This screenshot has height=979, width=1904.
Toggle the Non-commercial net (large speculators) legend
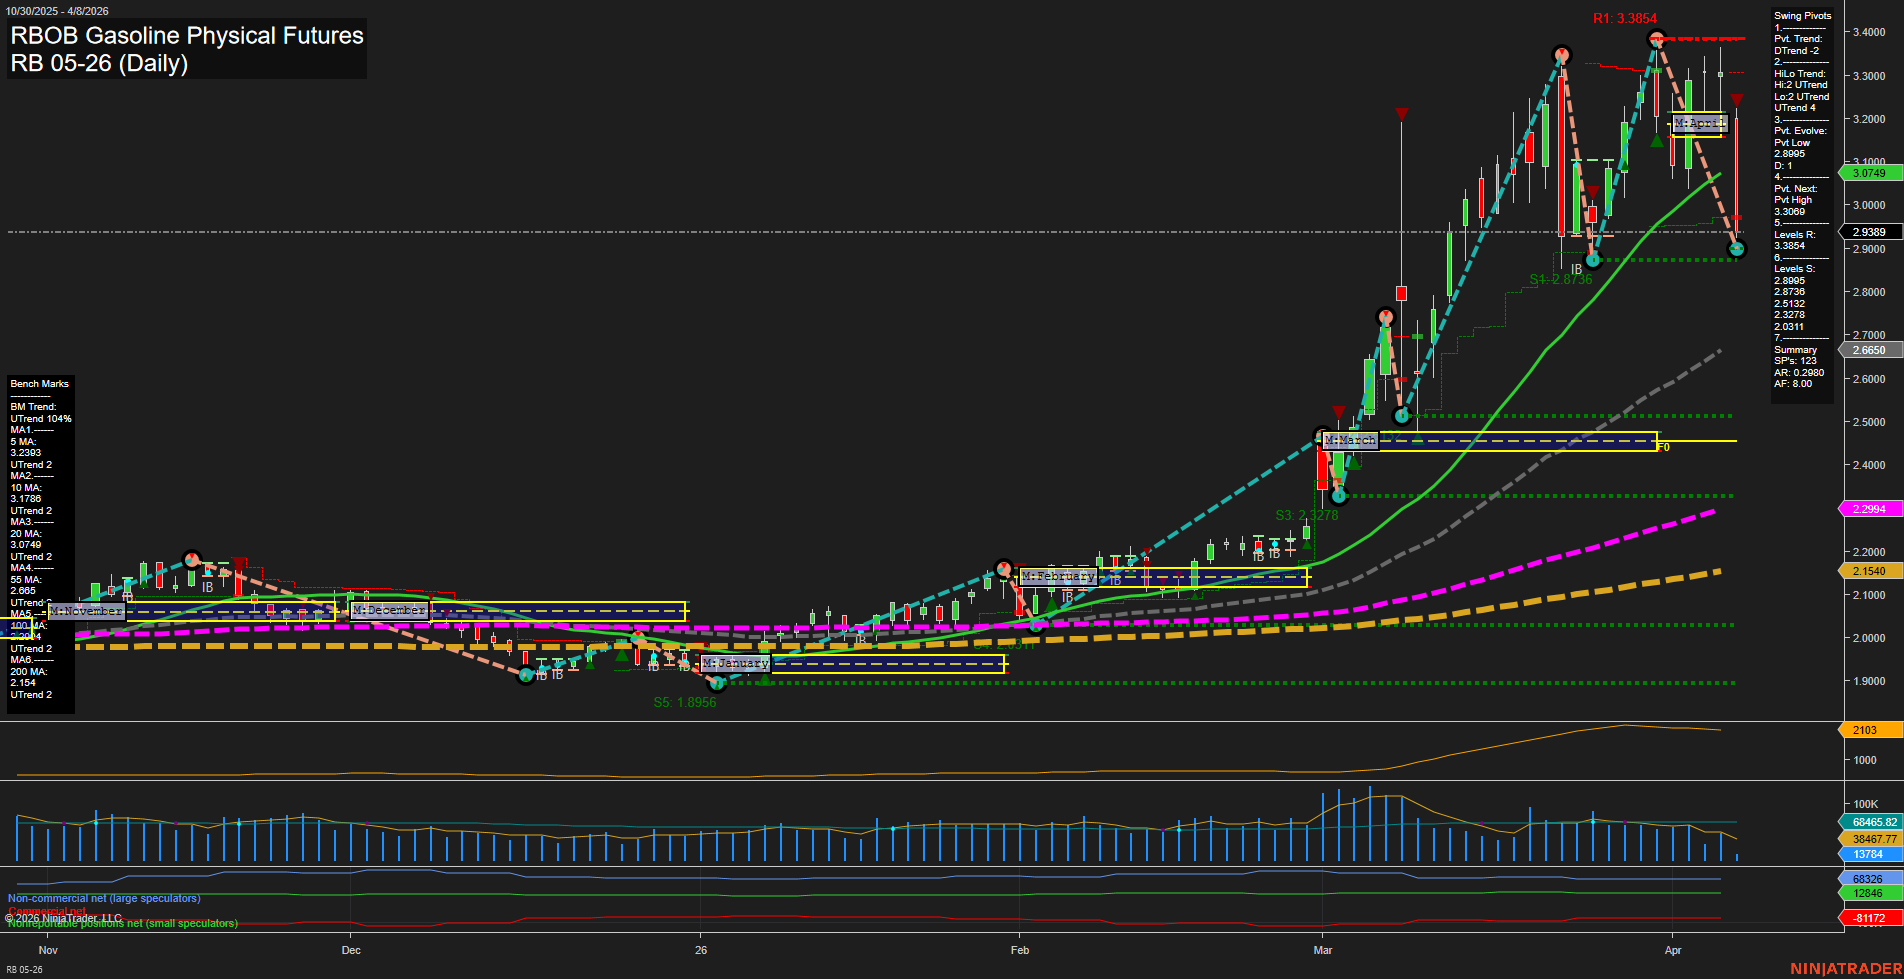tap(103, 898)
